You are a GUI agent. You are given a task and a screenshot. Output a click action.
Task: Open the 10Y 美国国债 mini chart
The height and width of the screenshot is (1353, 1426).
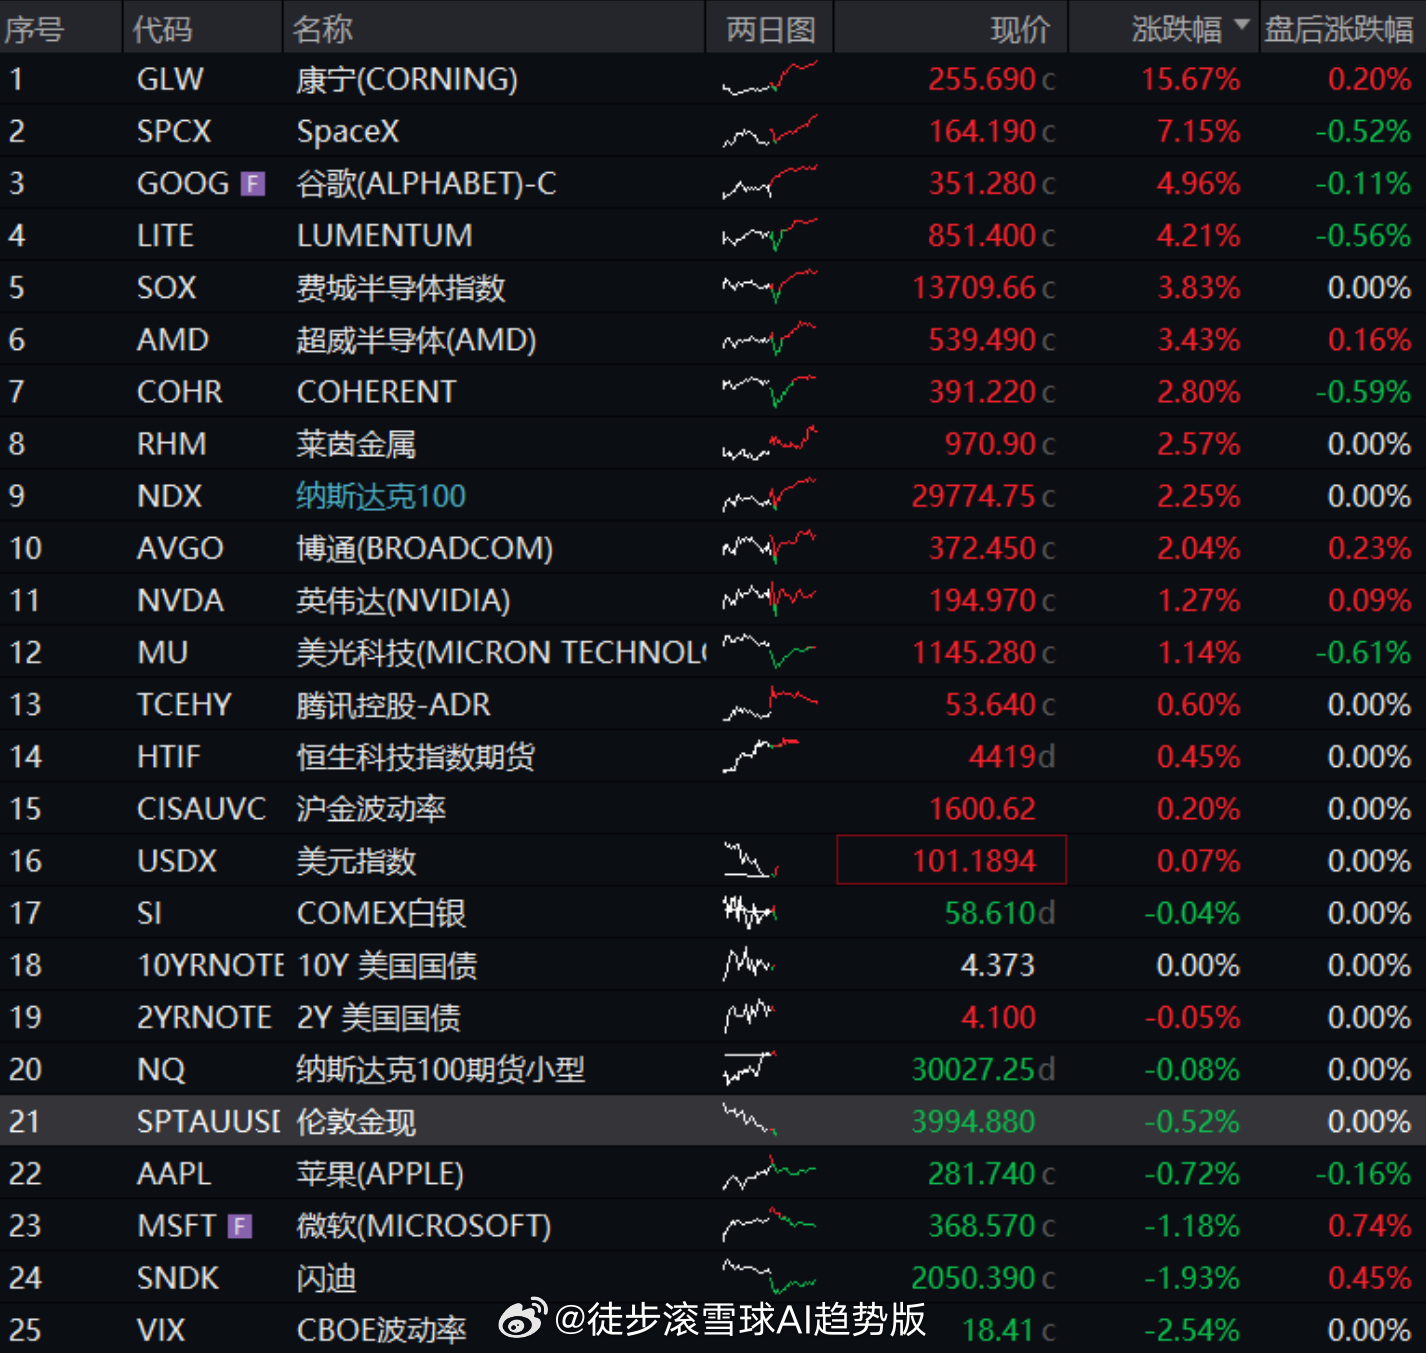coord(748,964)
